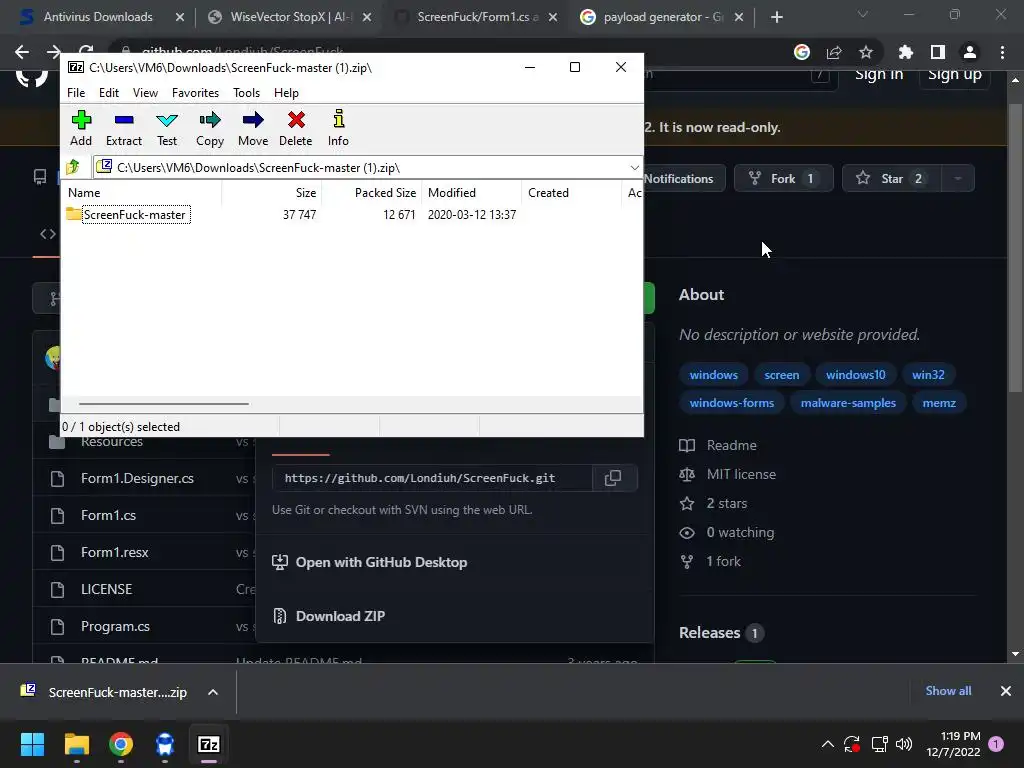Open Chrome extensions puzzle icon
Viewport: 1024px width, 768px height.
(906, 52)
